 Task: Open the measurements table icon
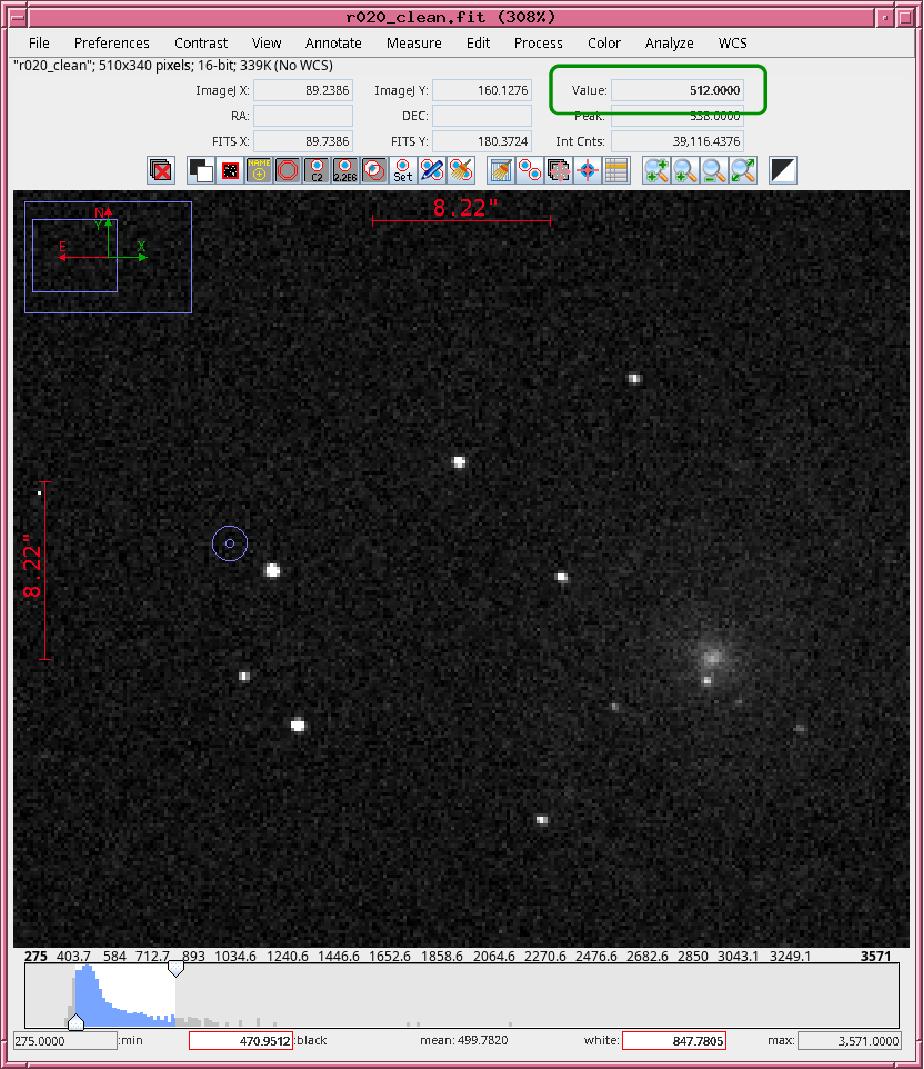616,171
